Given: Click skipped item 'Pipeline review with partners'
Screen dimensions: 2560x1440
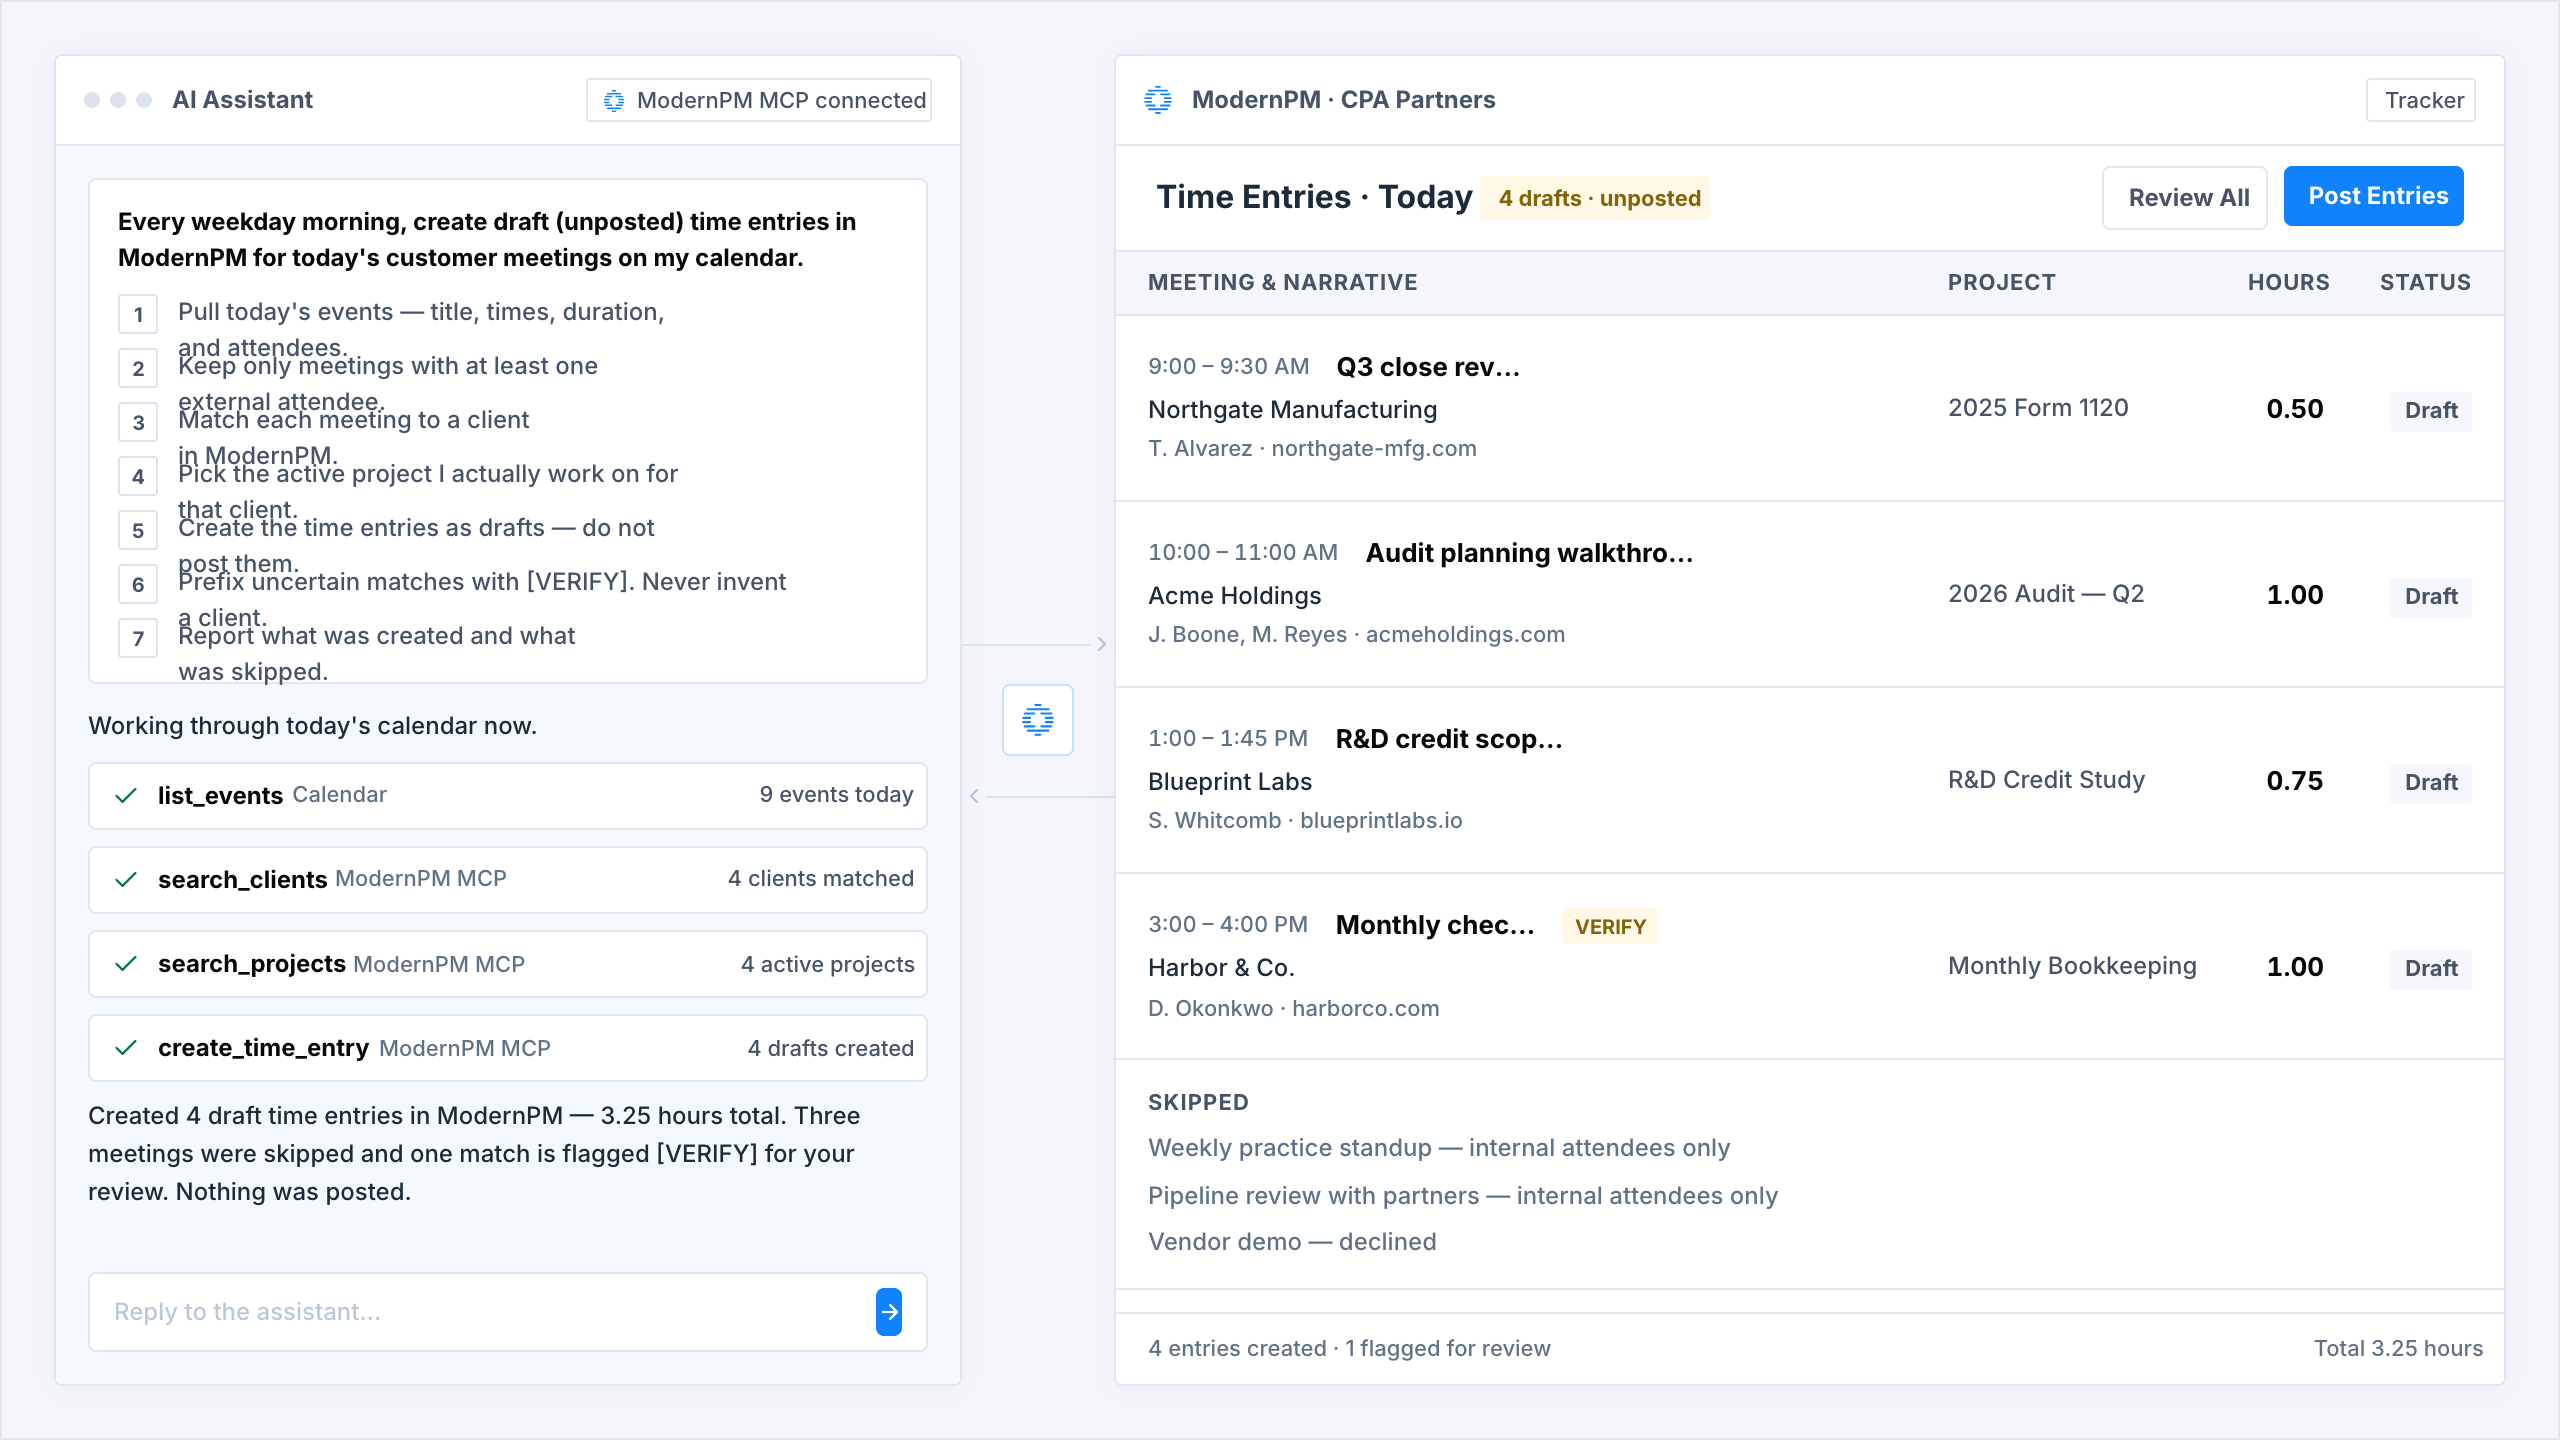Looking at the screenshot, I should pyautogui.click(x=1313, y=1196).
